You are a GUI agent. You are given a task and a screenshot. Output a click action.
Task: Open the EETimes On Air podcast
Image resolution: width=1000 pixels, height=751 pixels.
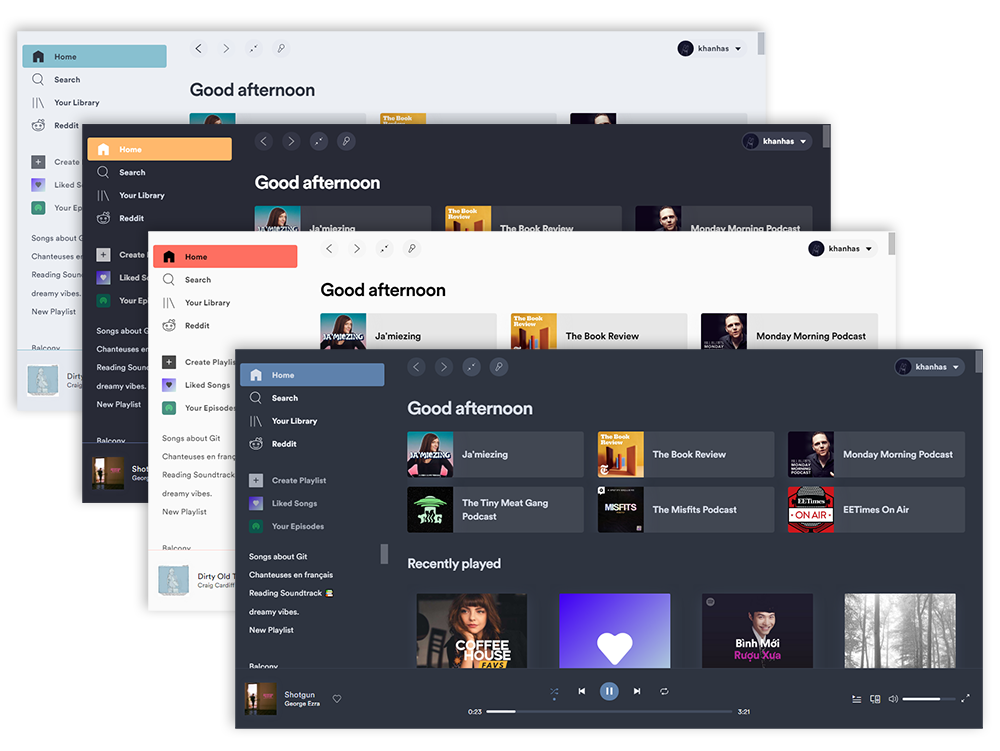(876, 510)
